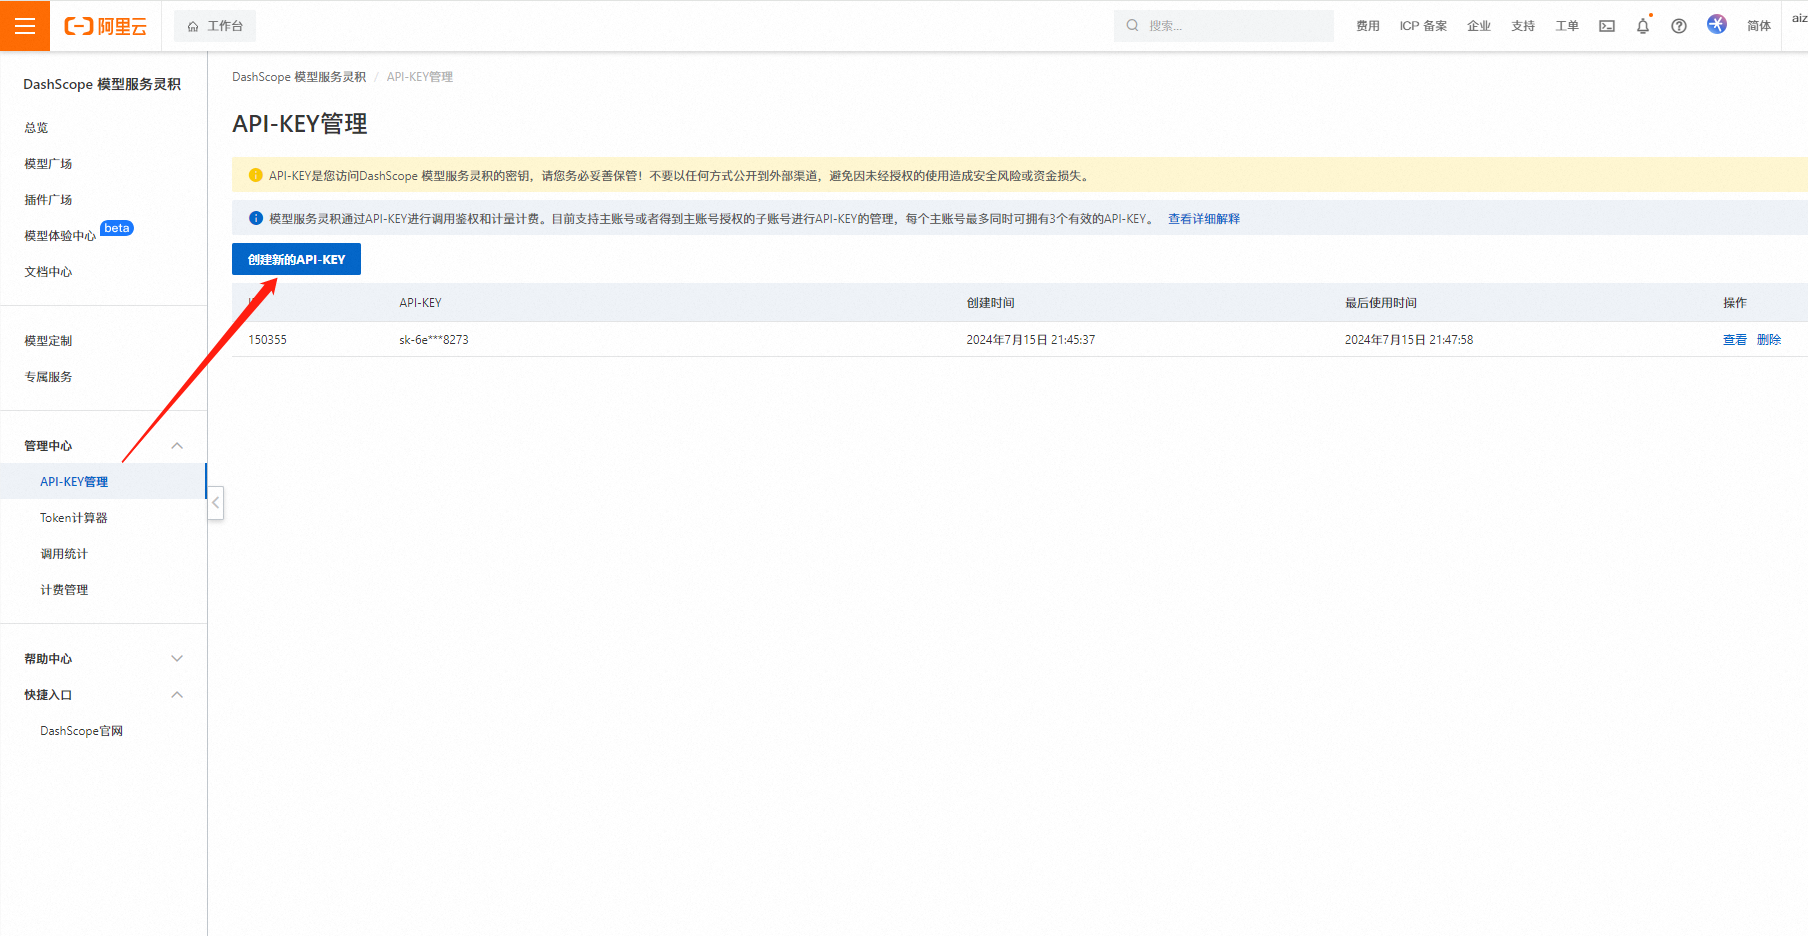Open the notifications bell
The height and width of the screenshot is (936, 1808).
(x=1643, y=26)
